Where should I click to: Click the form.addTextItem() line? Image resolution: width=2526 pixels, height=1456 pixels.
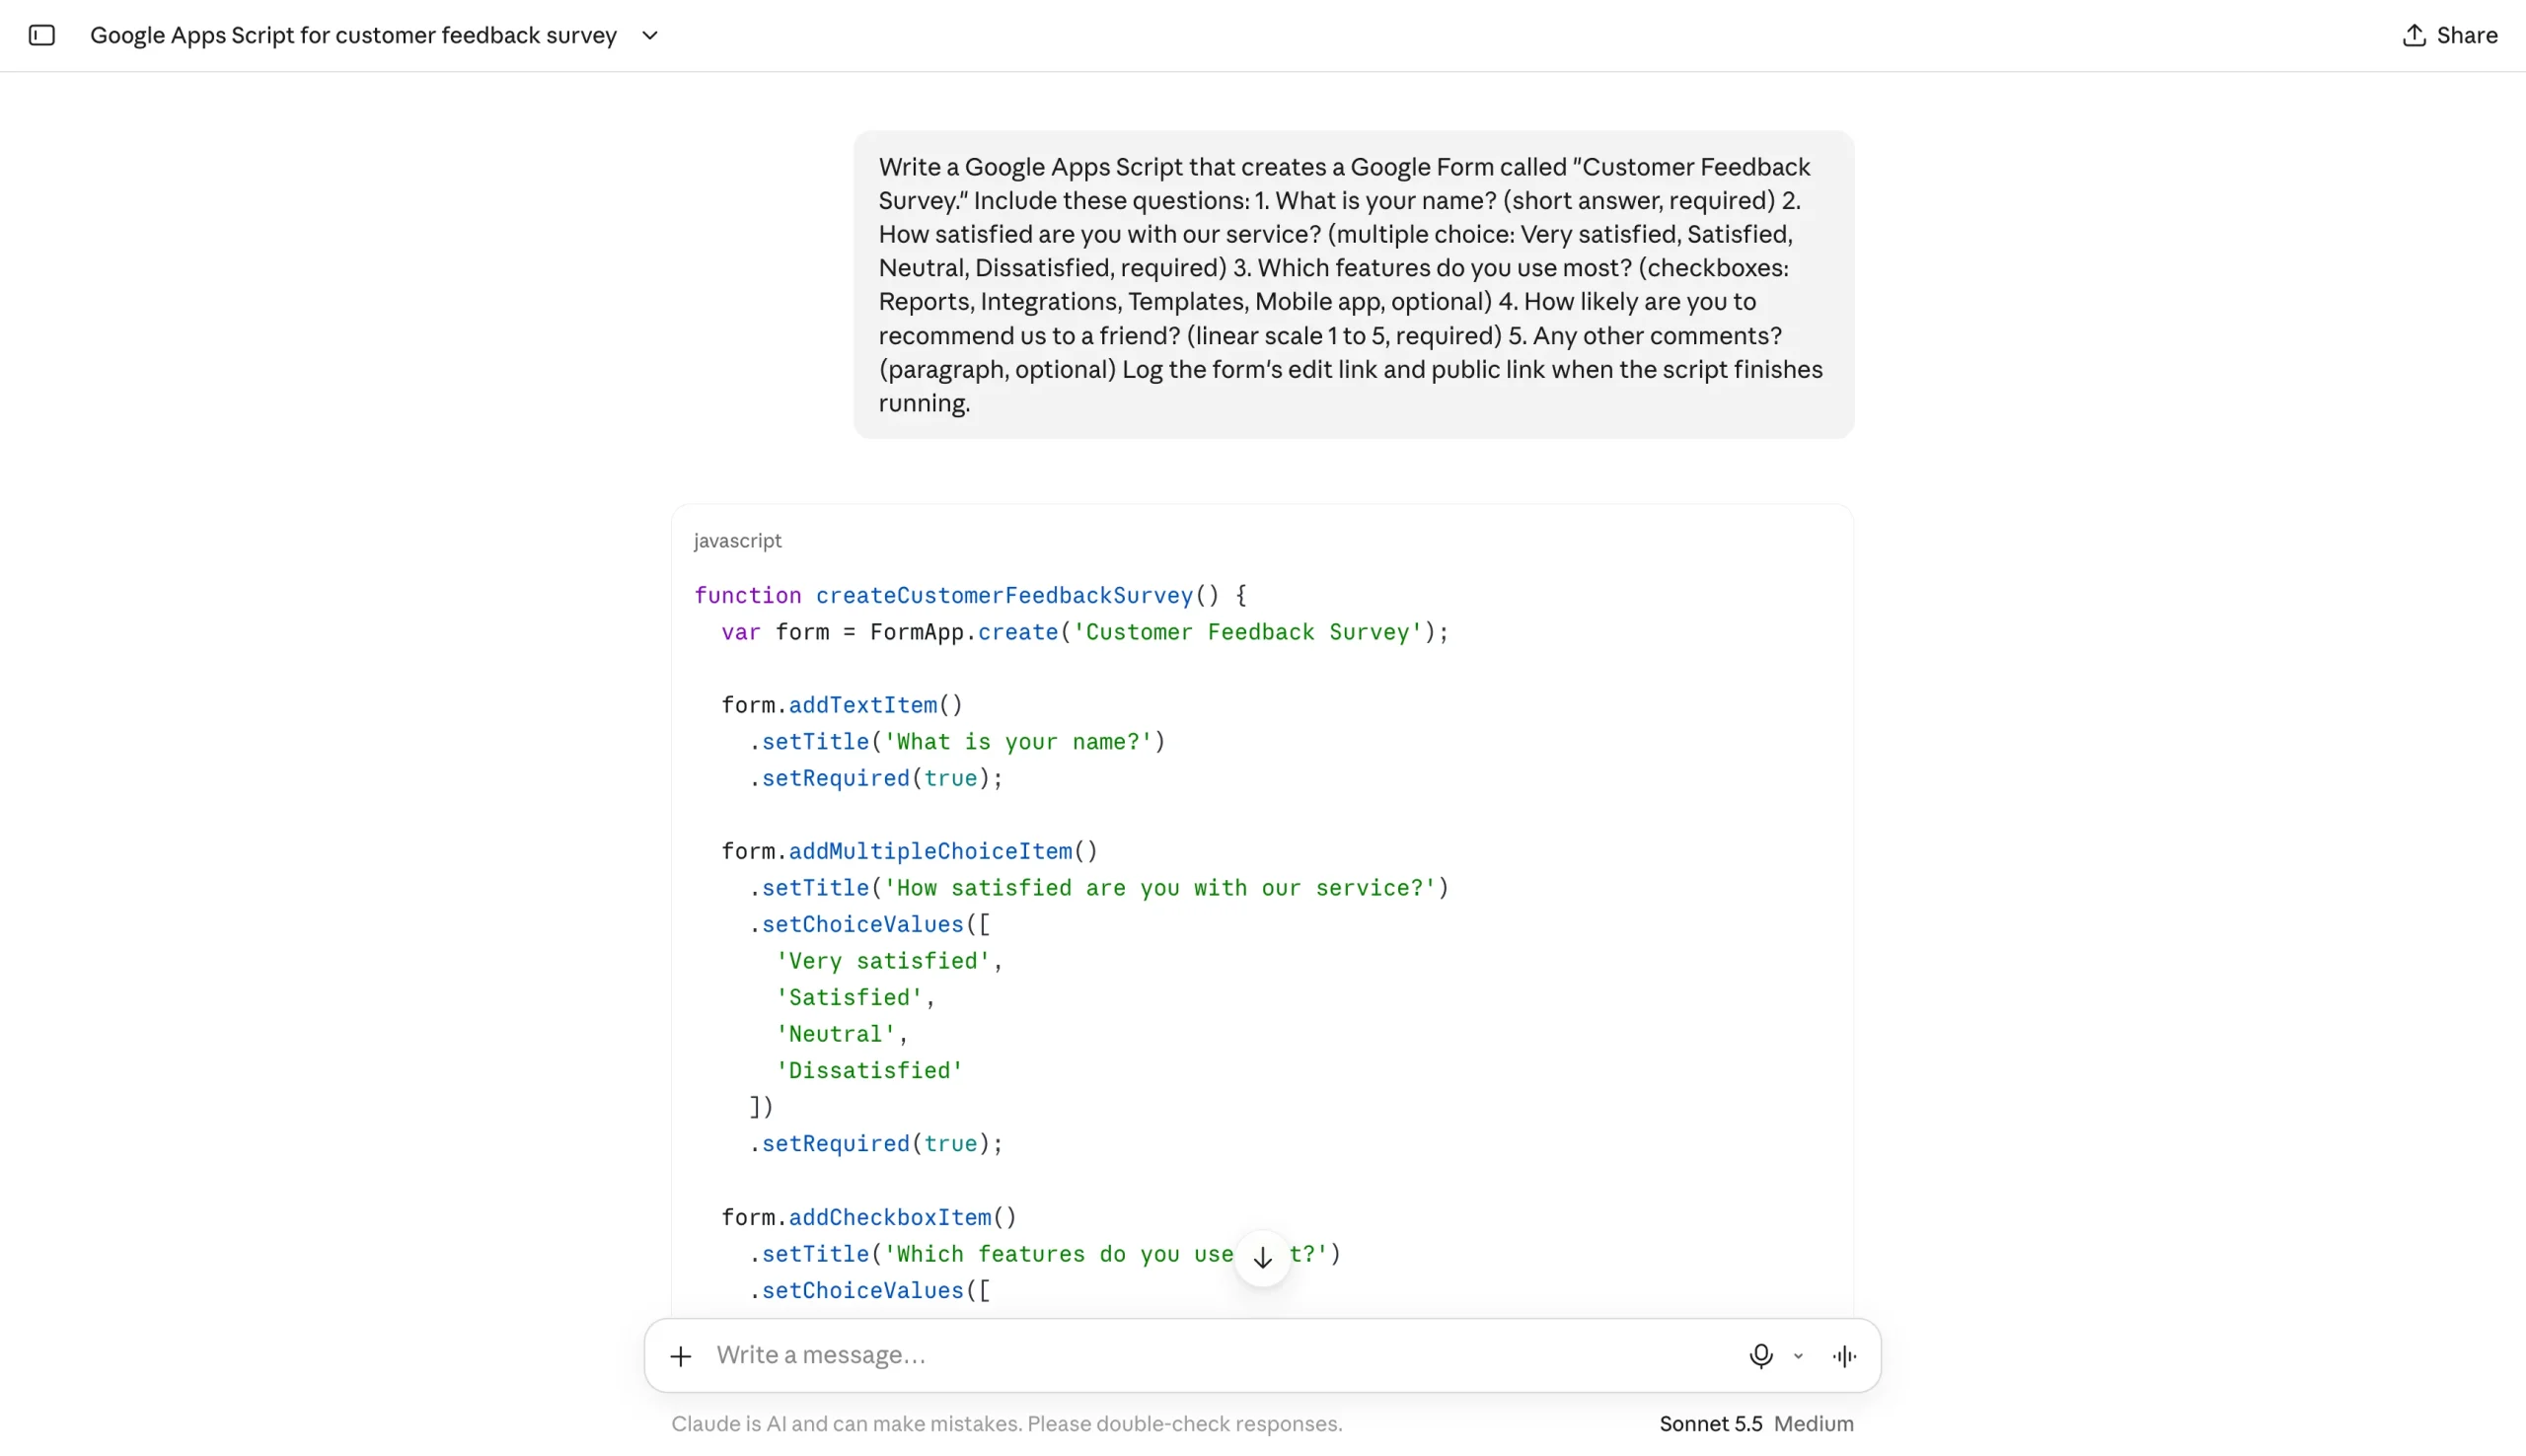tap(842, 705)
